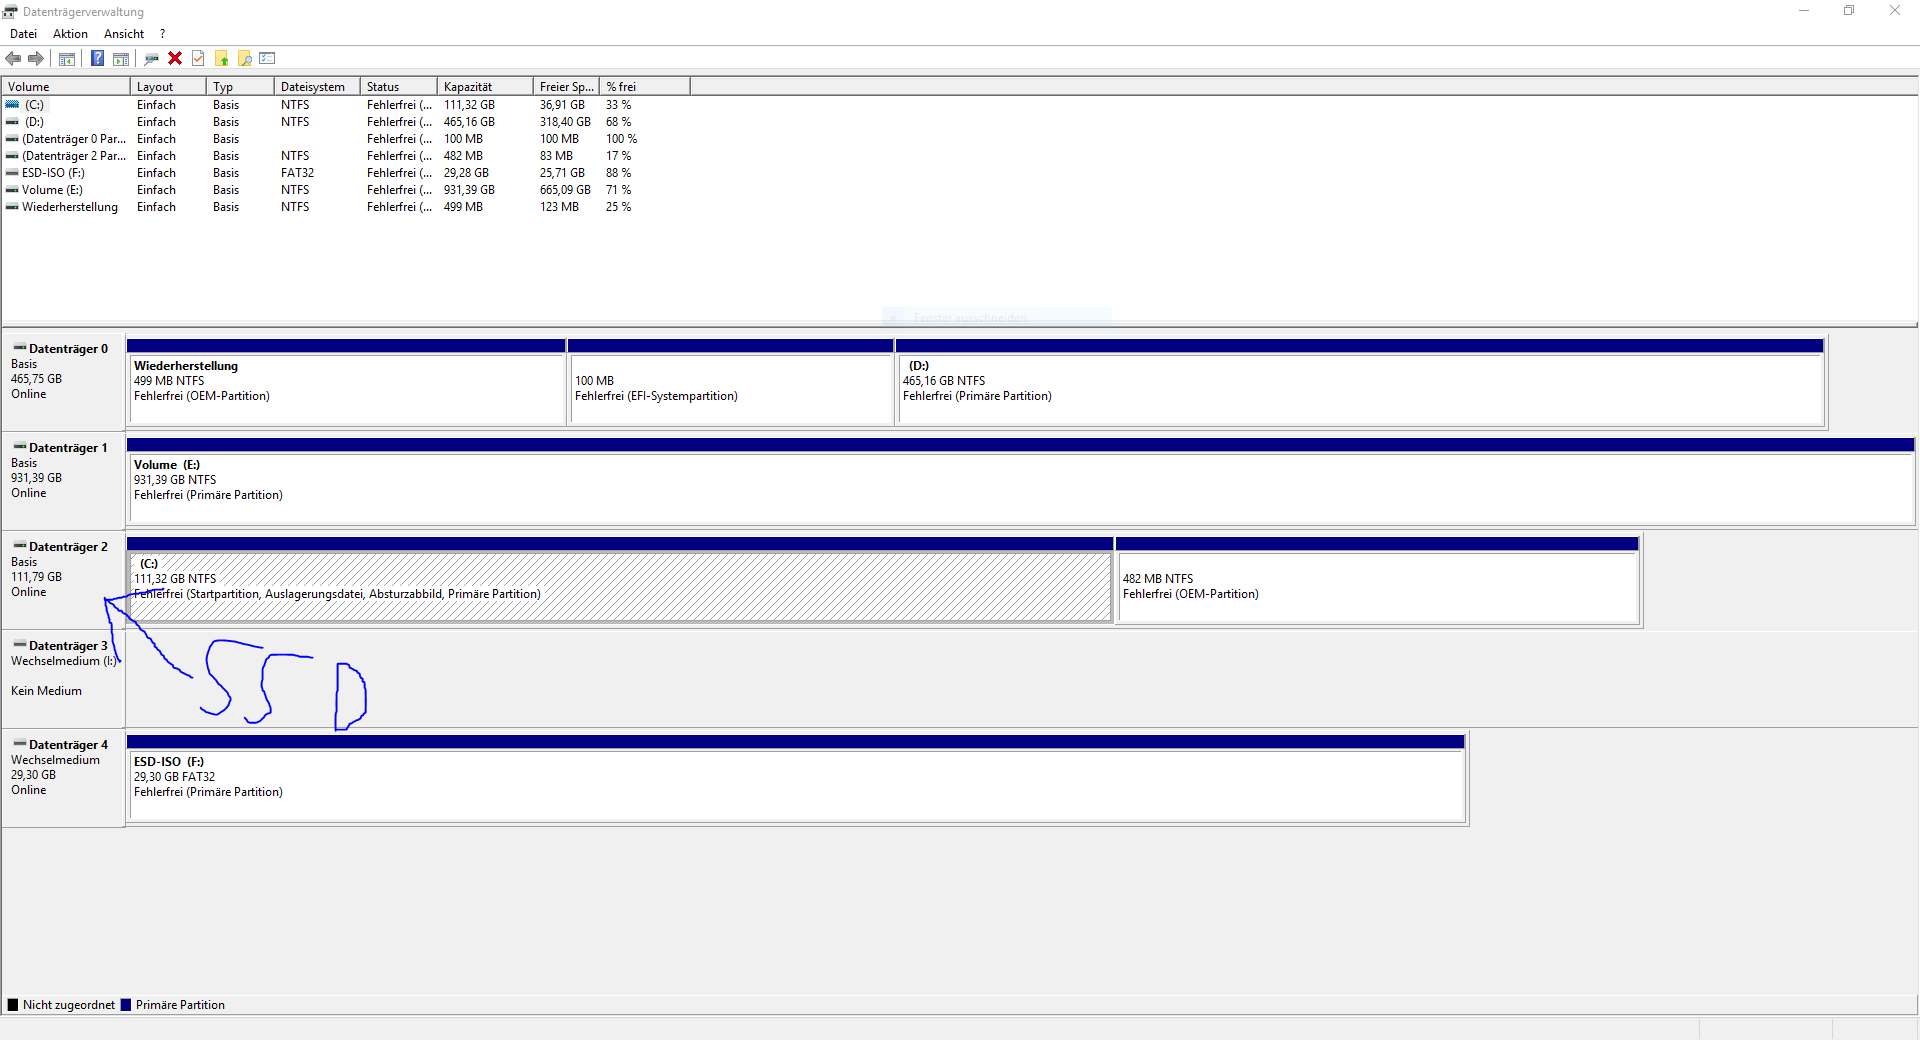Screen dimensions: 1920x1040
Task: Click the checklist view settings icon
Action: pos(267,59)
